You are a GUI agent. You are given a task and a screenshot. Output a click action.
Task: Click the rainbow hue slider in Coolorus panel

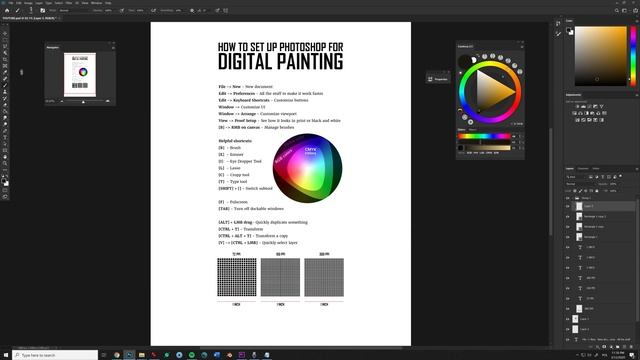coord(484,136)
